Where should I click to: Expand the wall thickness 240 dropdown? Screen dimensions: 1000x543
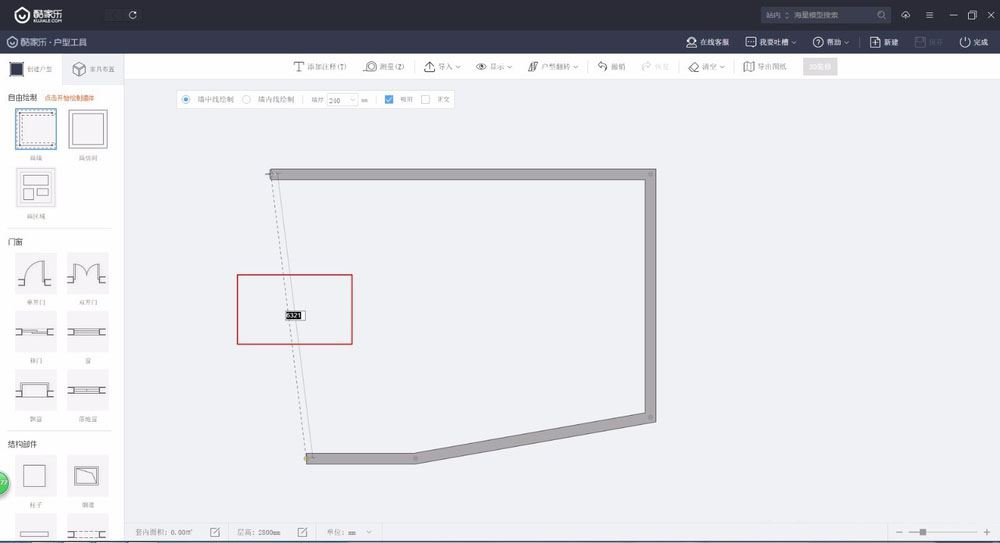pos(353,100)
